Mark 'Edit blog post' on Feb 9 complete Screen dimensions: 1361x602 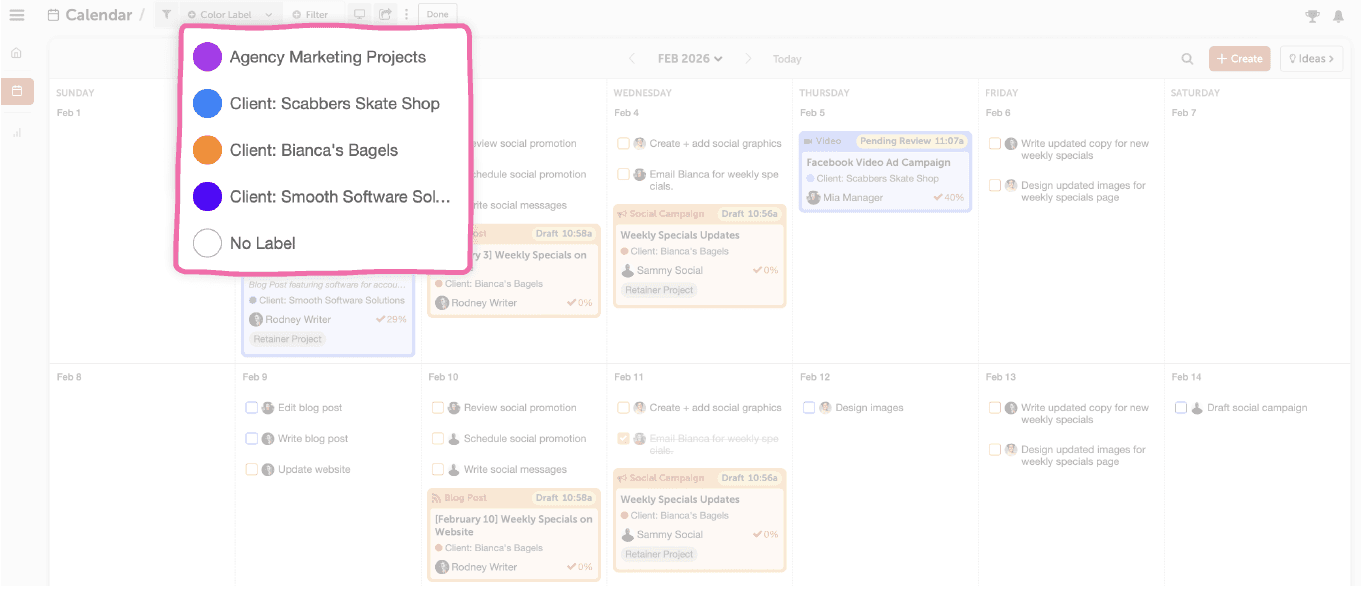click(252, 407)
